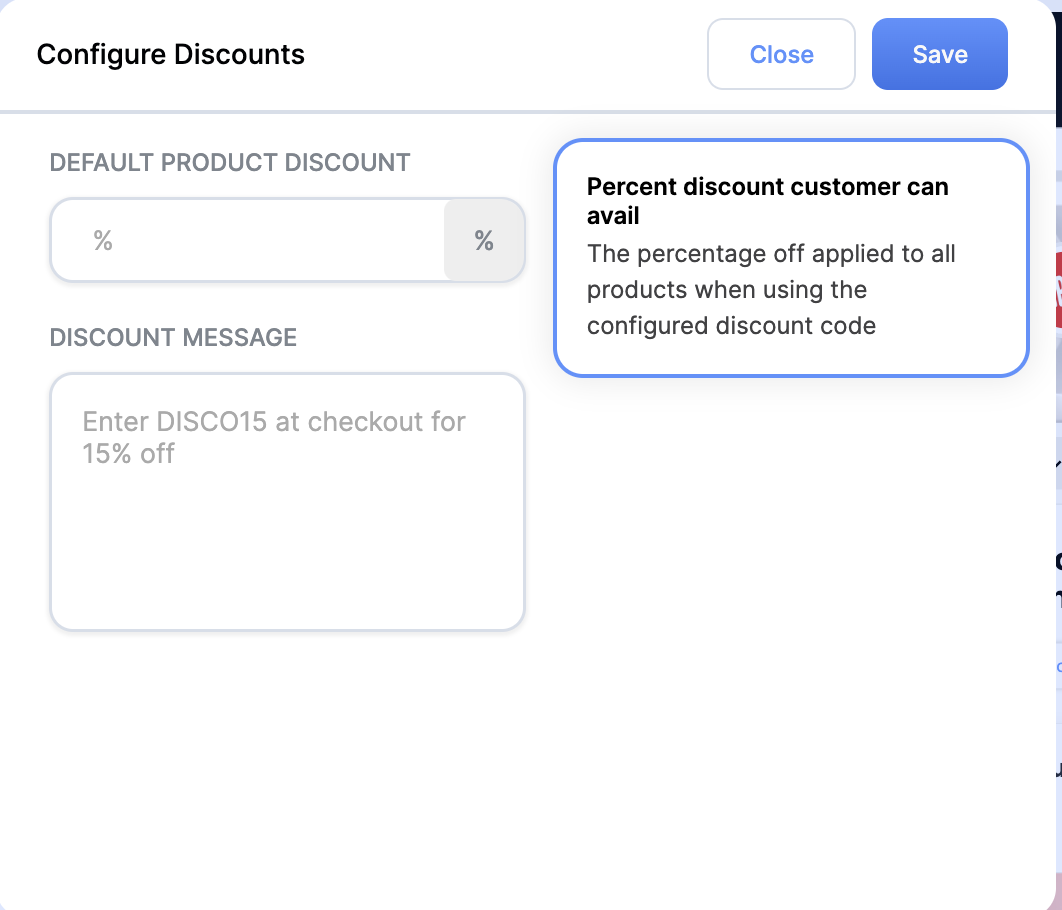Screen dimensions: 1062x910
Task: Click into the discount message text area
Action: [288, 502]
